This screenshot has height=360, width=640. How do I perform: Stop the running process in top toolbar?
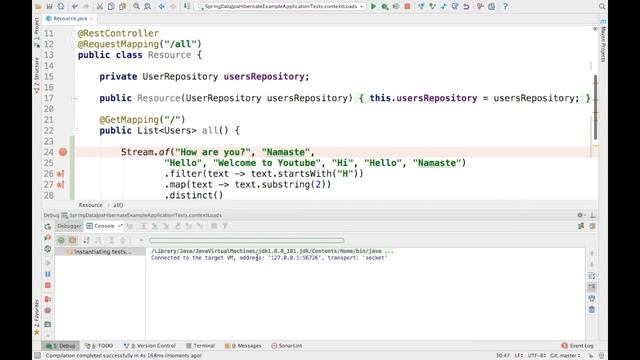(x=407, y=6)
